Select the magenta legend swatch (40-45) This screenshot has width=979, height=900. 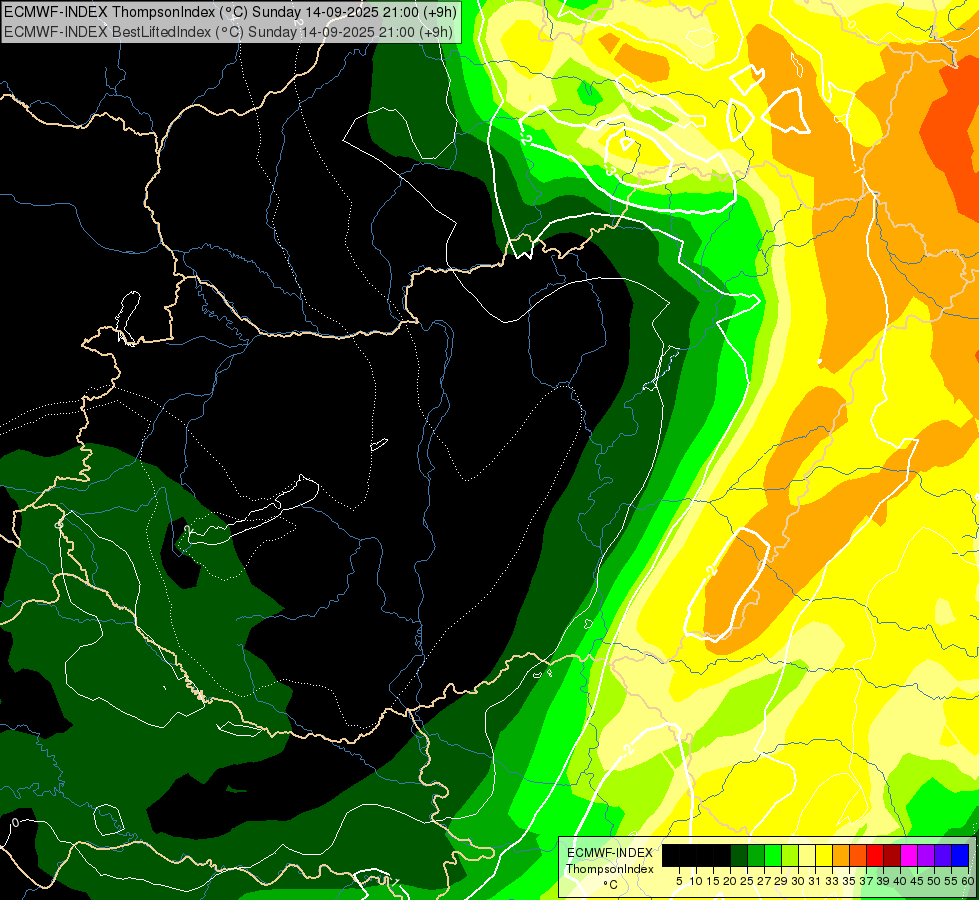pos(910,855)
